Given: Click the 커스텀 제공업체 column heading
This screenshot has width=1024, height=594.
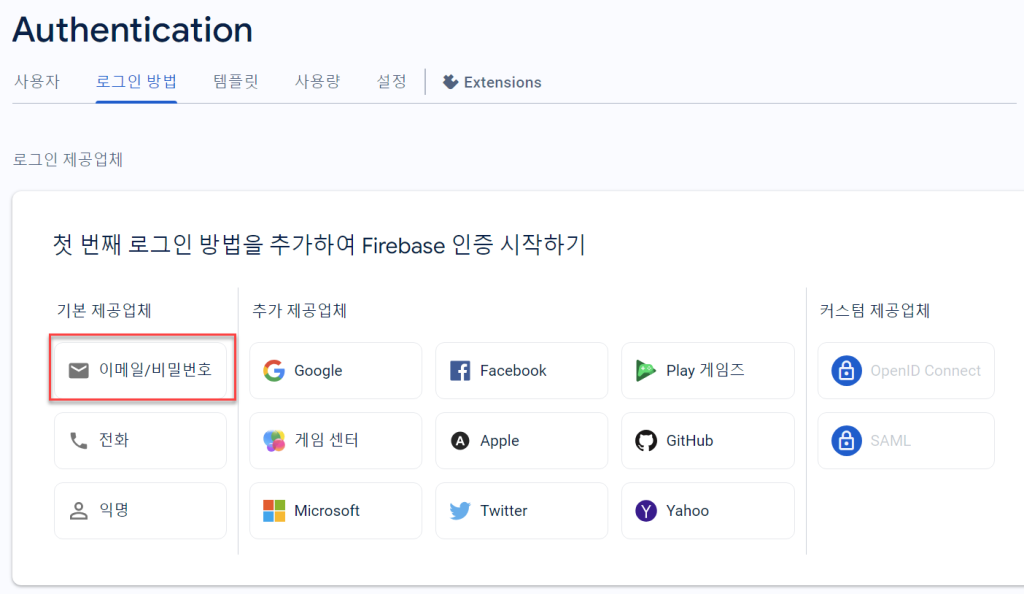Looking at the screenshot, I should (874, 311).
